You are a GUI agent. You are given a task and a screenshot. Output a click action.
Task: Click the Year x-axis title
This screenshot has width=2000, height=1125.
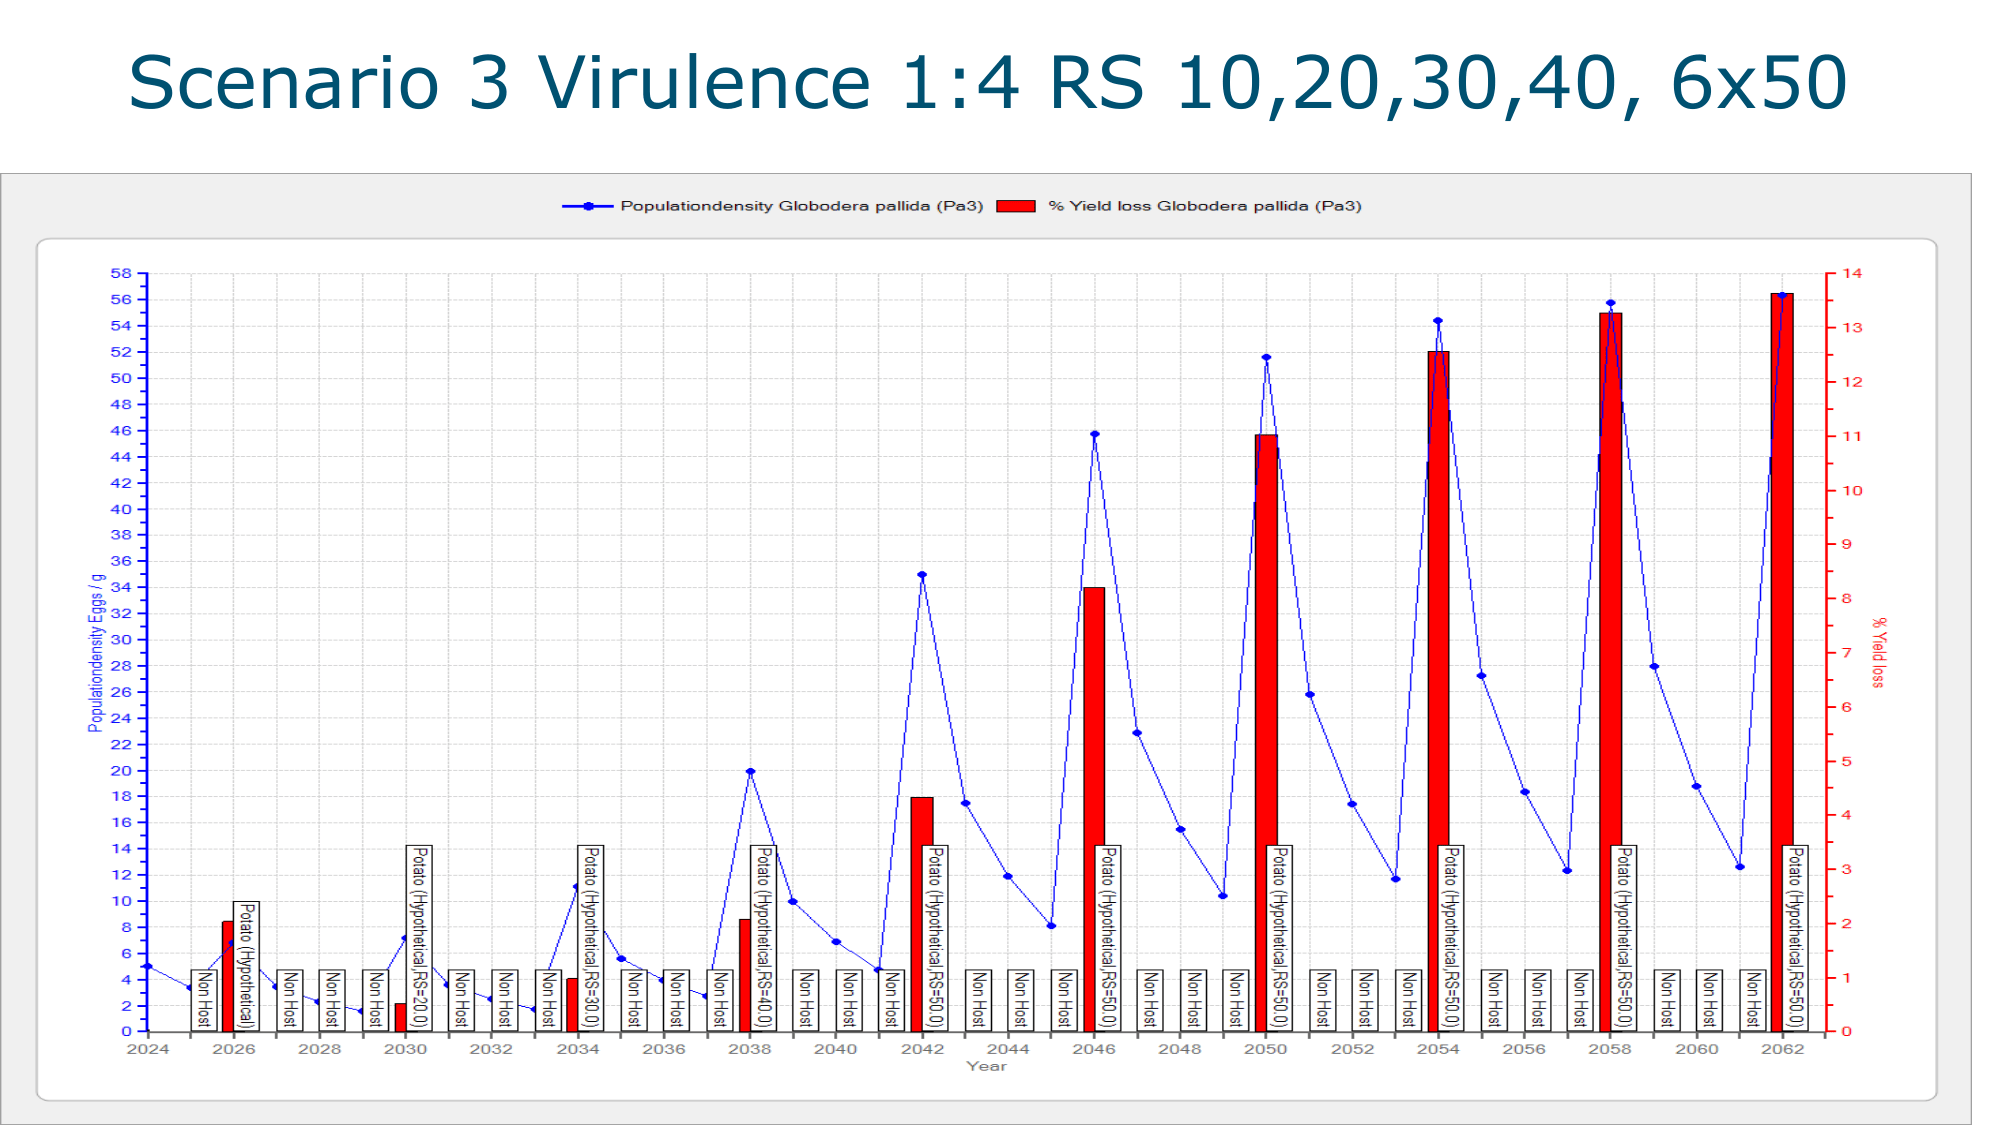(986, 1066)
